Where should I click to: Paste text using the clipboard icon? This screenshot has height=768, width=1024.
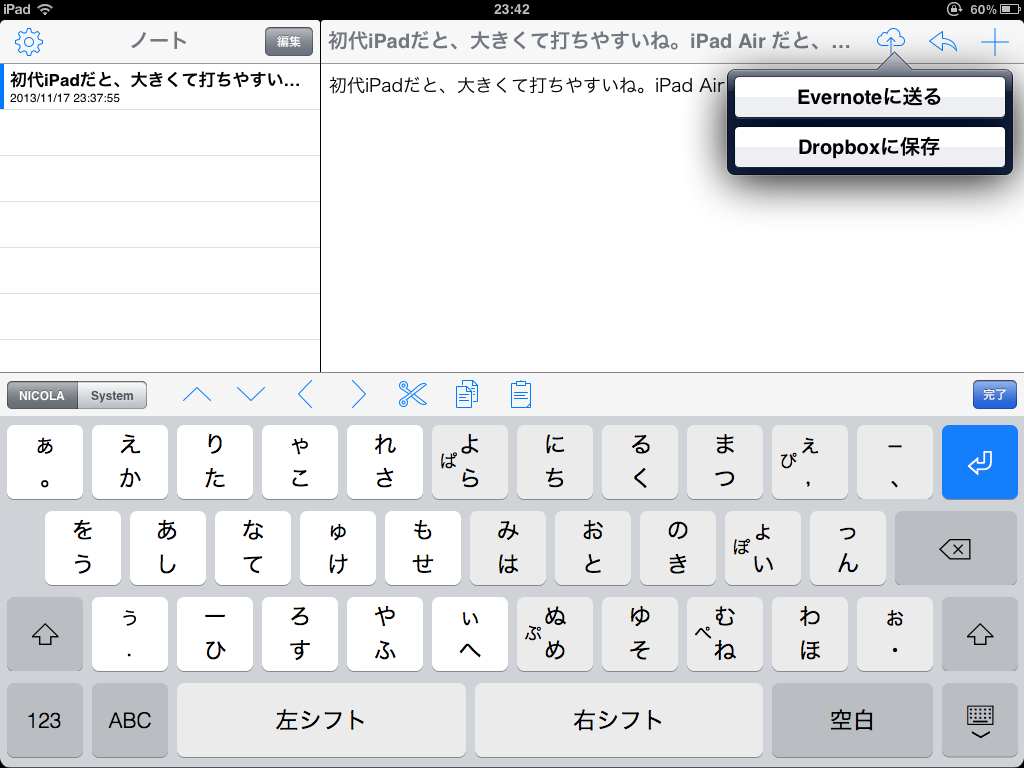[x=520, y=394]
